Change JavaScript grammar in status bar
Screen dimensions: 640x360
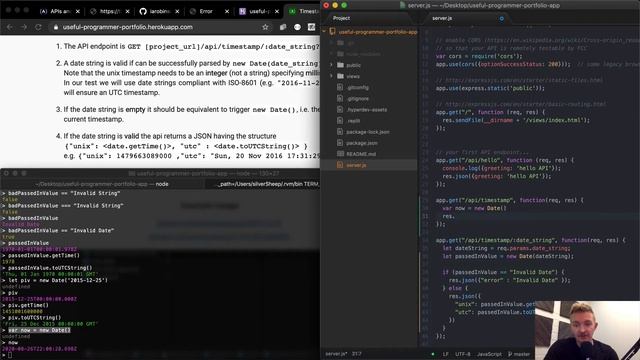489,354
